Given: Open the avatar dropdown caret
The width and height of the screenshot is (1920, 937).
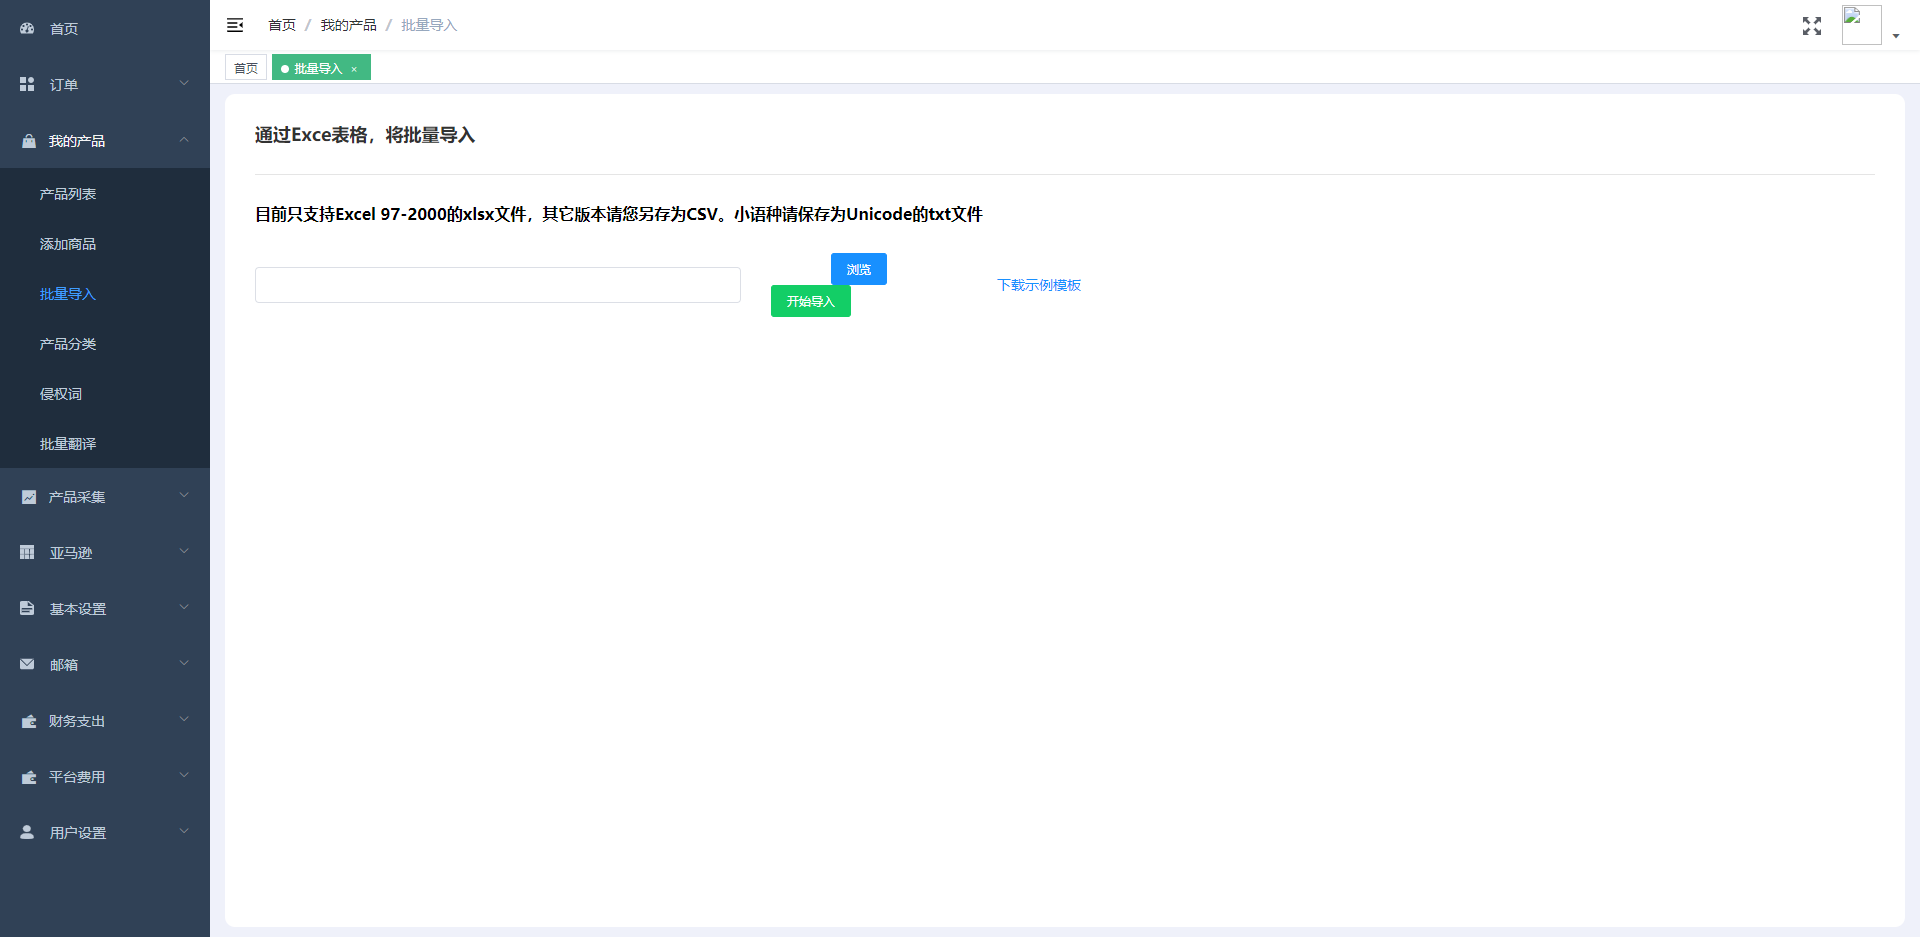Looking at the screenshot, I should tap(1896, 36).
